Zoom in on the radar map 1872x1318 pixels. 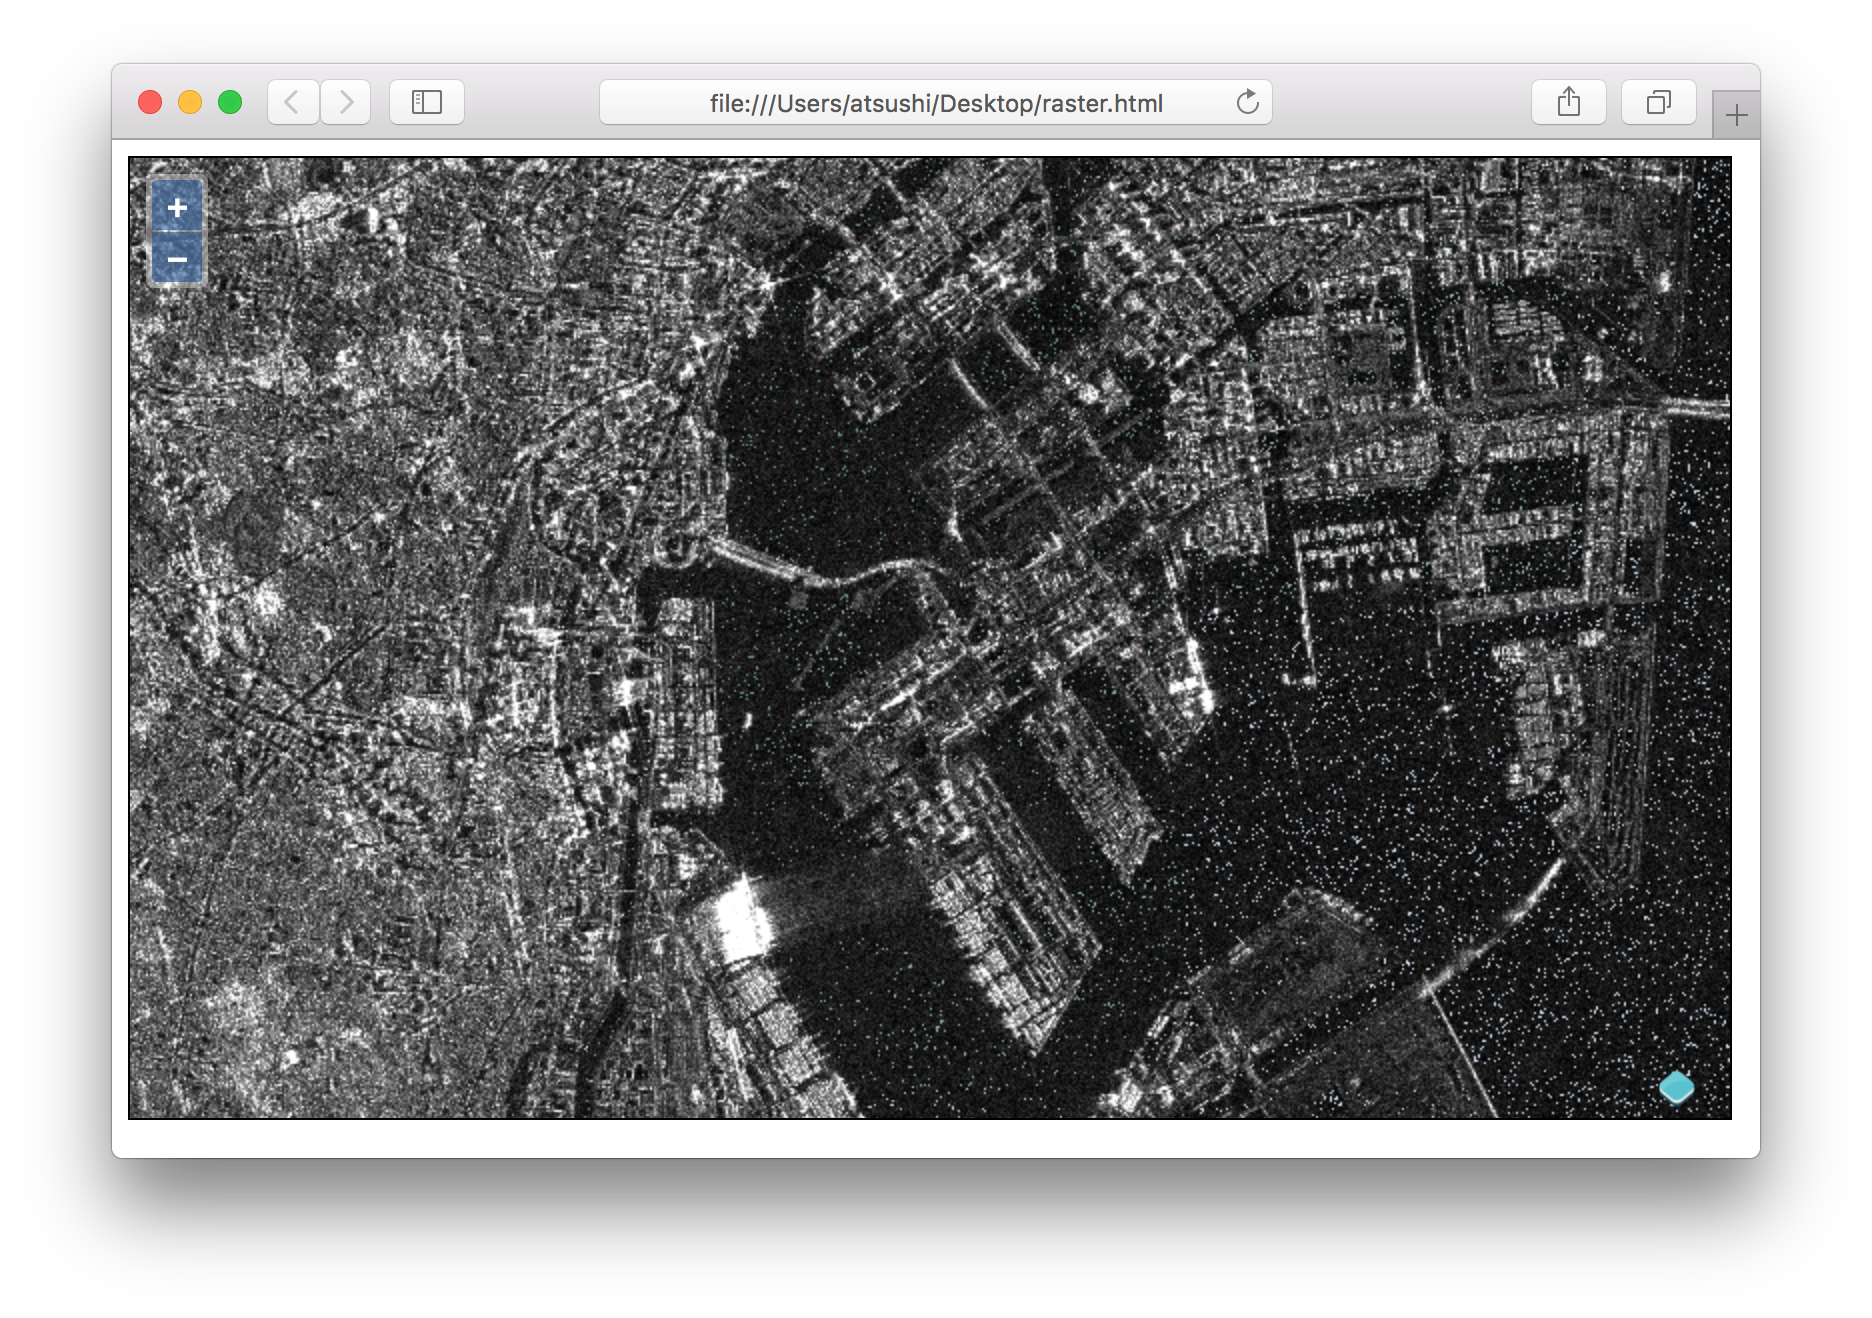pos(177,208)
